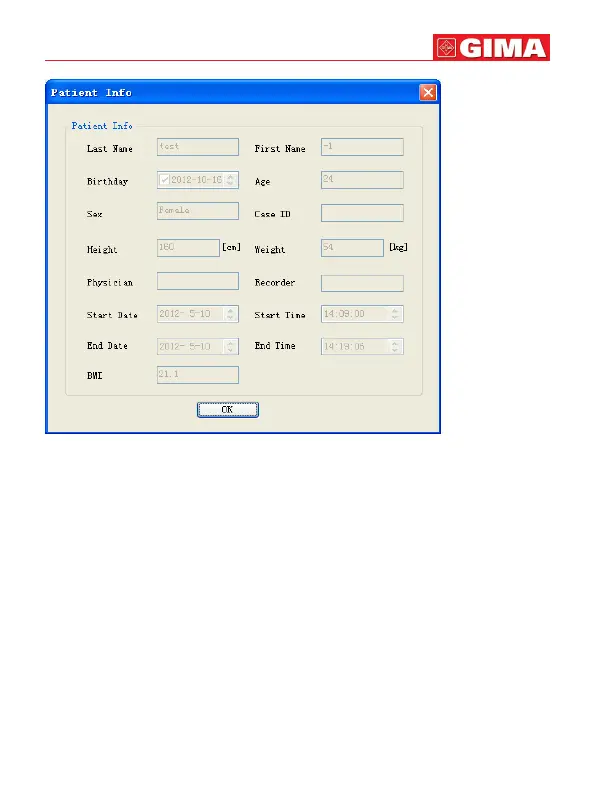595x794 pixels.
Task: Select the empty Physician field
Action: click(x=197, y=281)
